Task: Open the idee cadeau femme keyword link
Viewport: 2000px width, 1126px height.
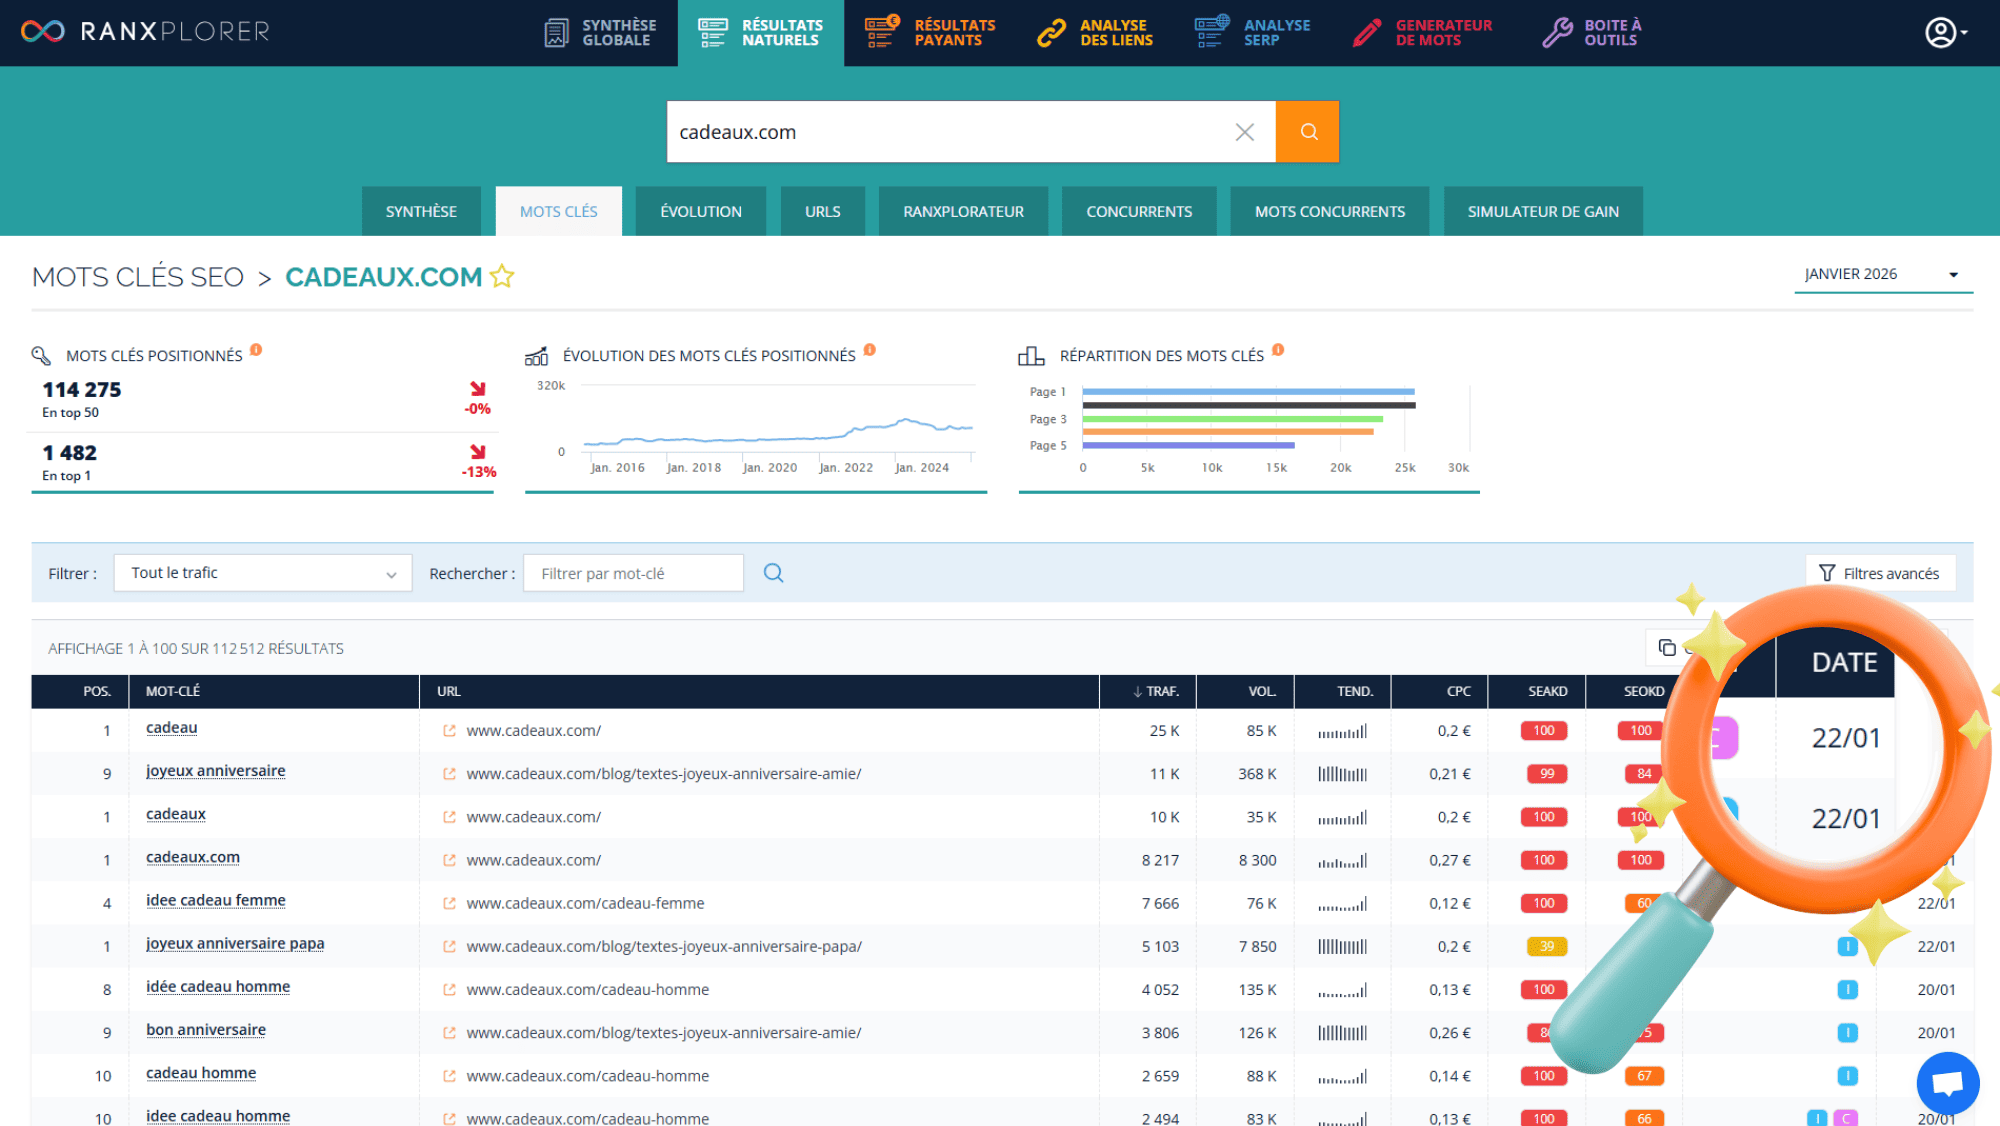Action: tap(215, 900)
